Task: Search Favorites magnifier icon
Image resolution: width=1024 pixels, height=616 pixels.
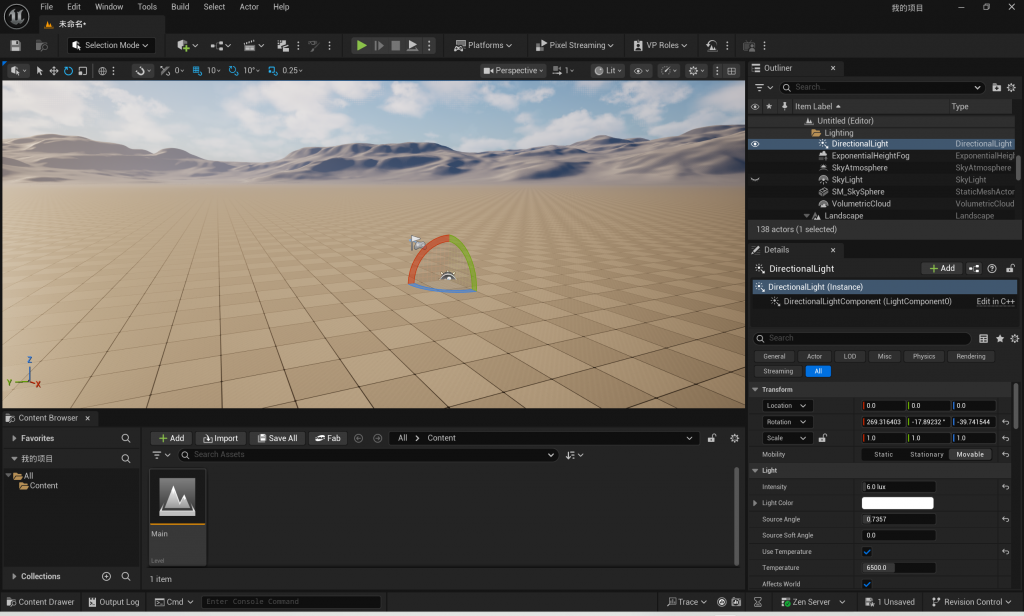Action: [125, 438]
